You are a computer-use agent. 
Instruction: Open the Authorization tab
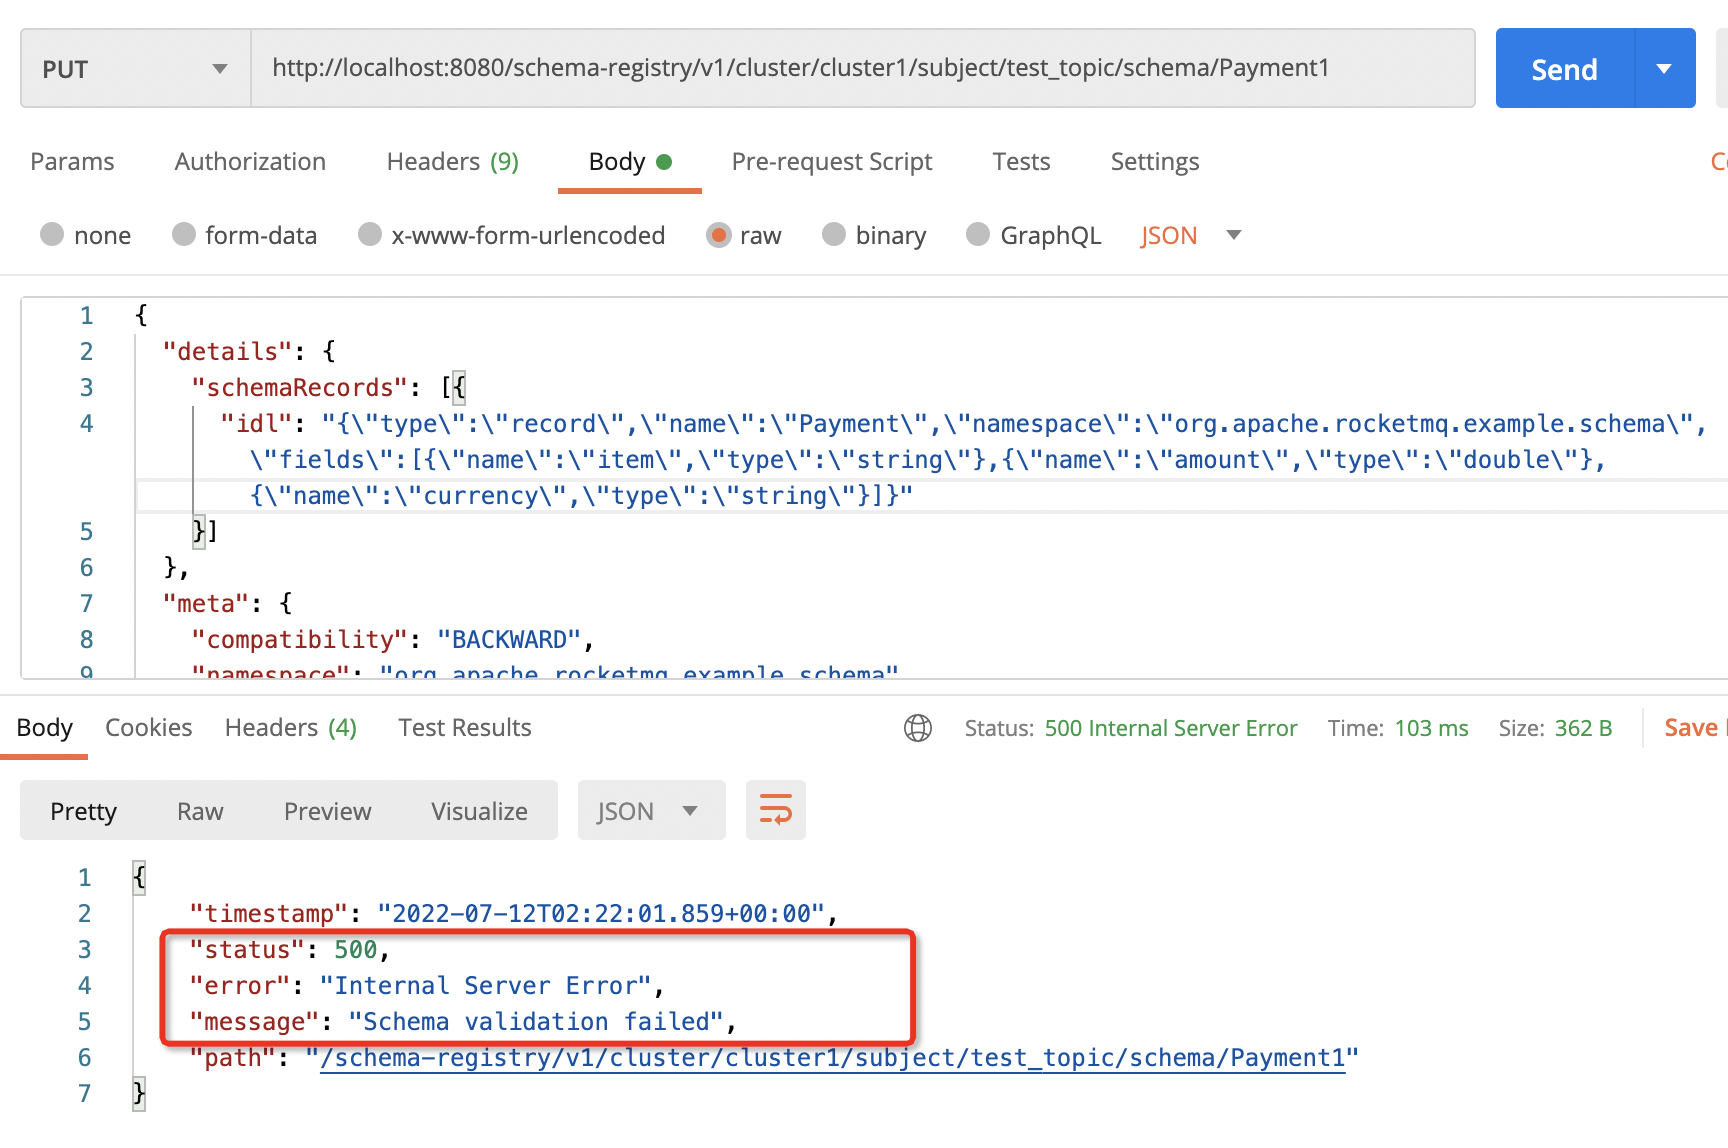point(250,161)
